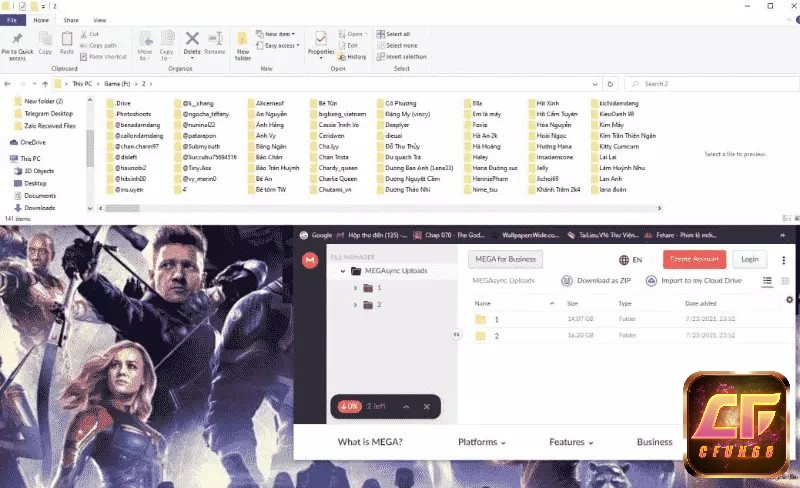Open MEGA file list settings gear
The height and width of the screenshot is (488, 800).
789,300
